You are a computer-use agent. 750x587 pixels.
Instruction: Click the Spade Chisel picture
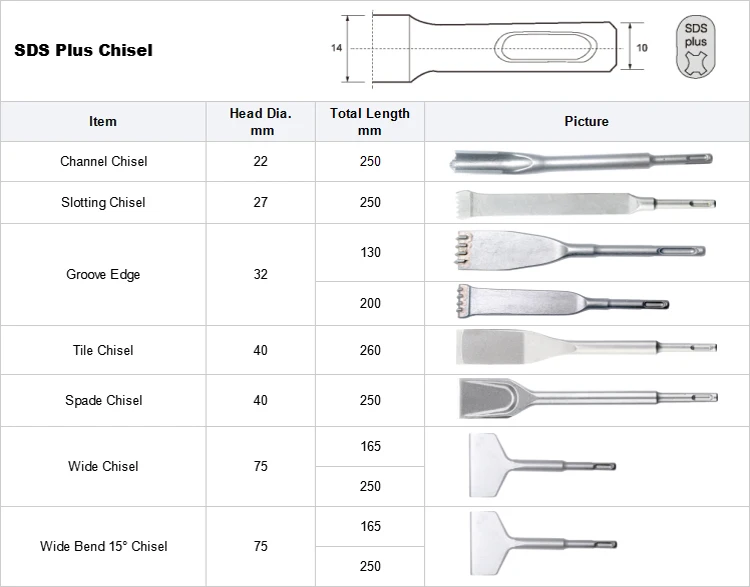(x=588, y=398)
